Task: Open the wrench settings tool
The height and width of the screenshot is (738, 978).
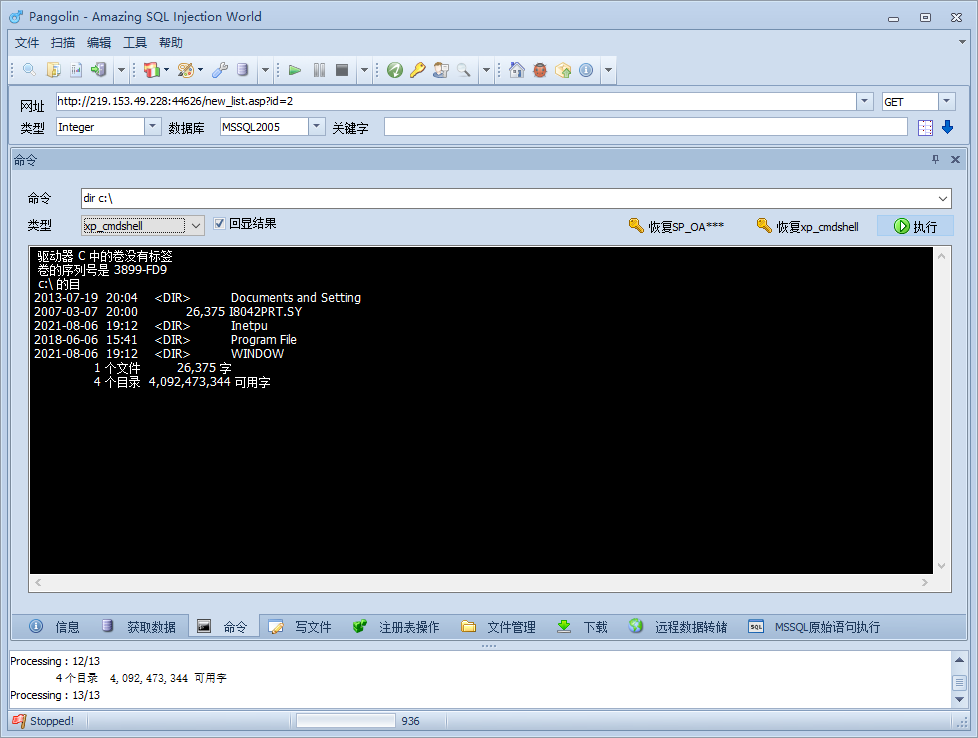Action: (220, 70)
